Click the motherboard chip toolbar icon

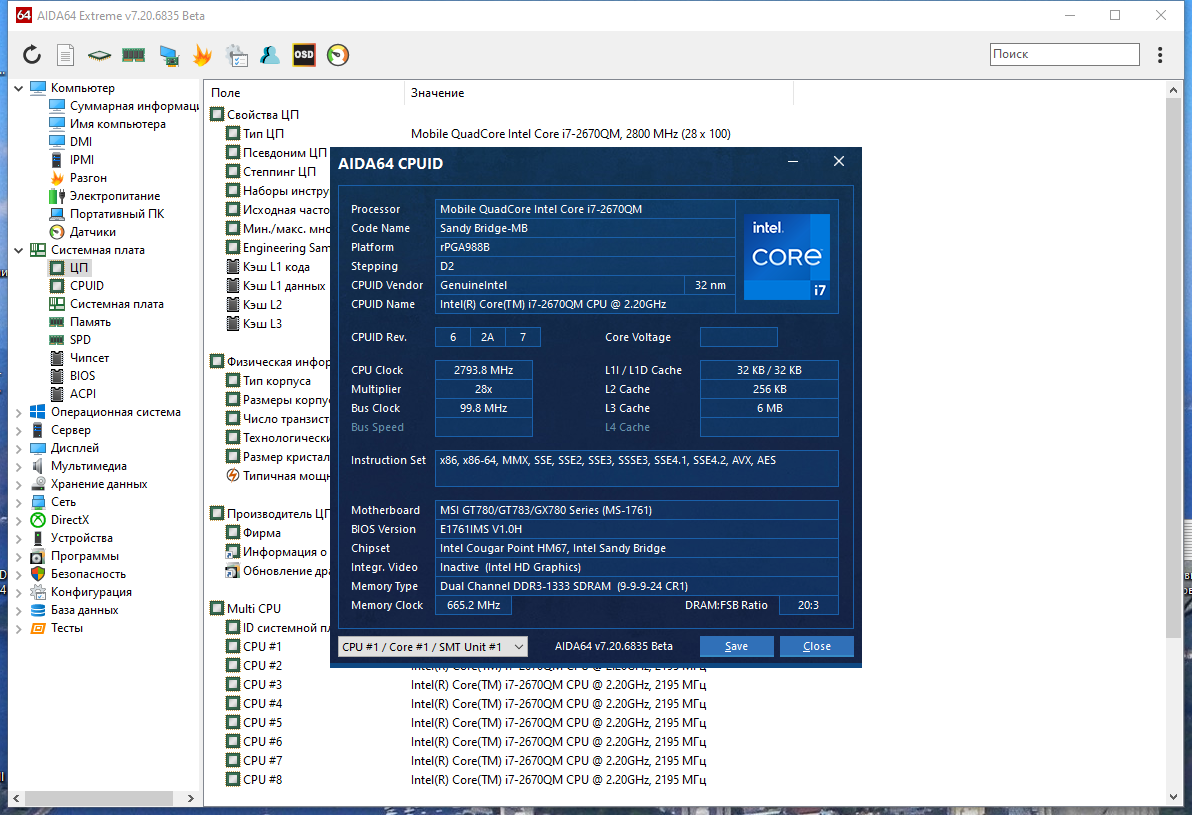click(99, 55)
